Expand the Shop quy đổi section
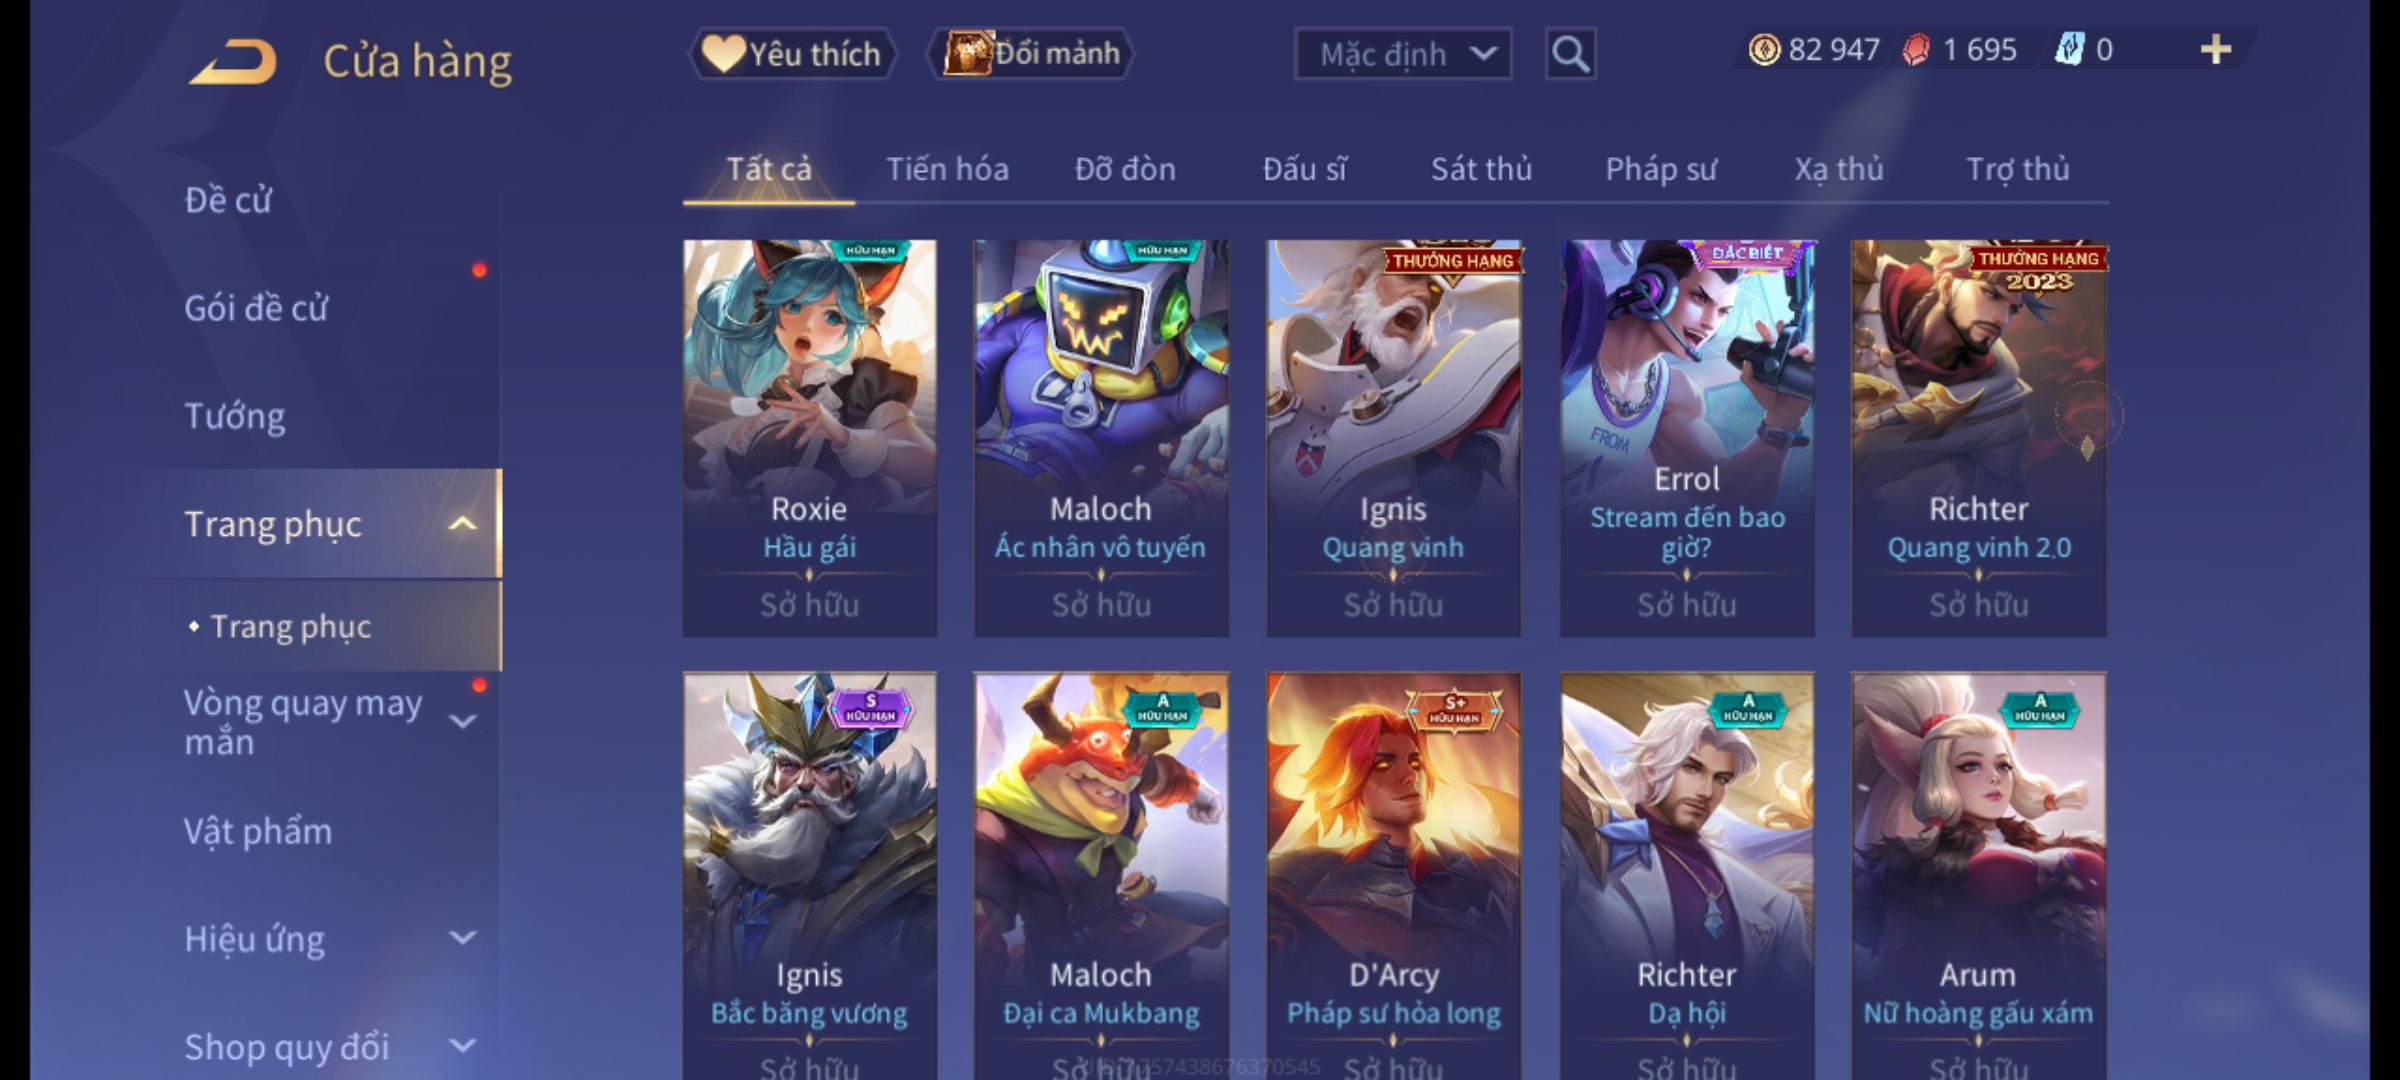The height and width of the screenshot is (1080, 2400). (462, 1046)
